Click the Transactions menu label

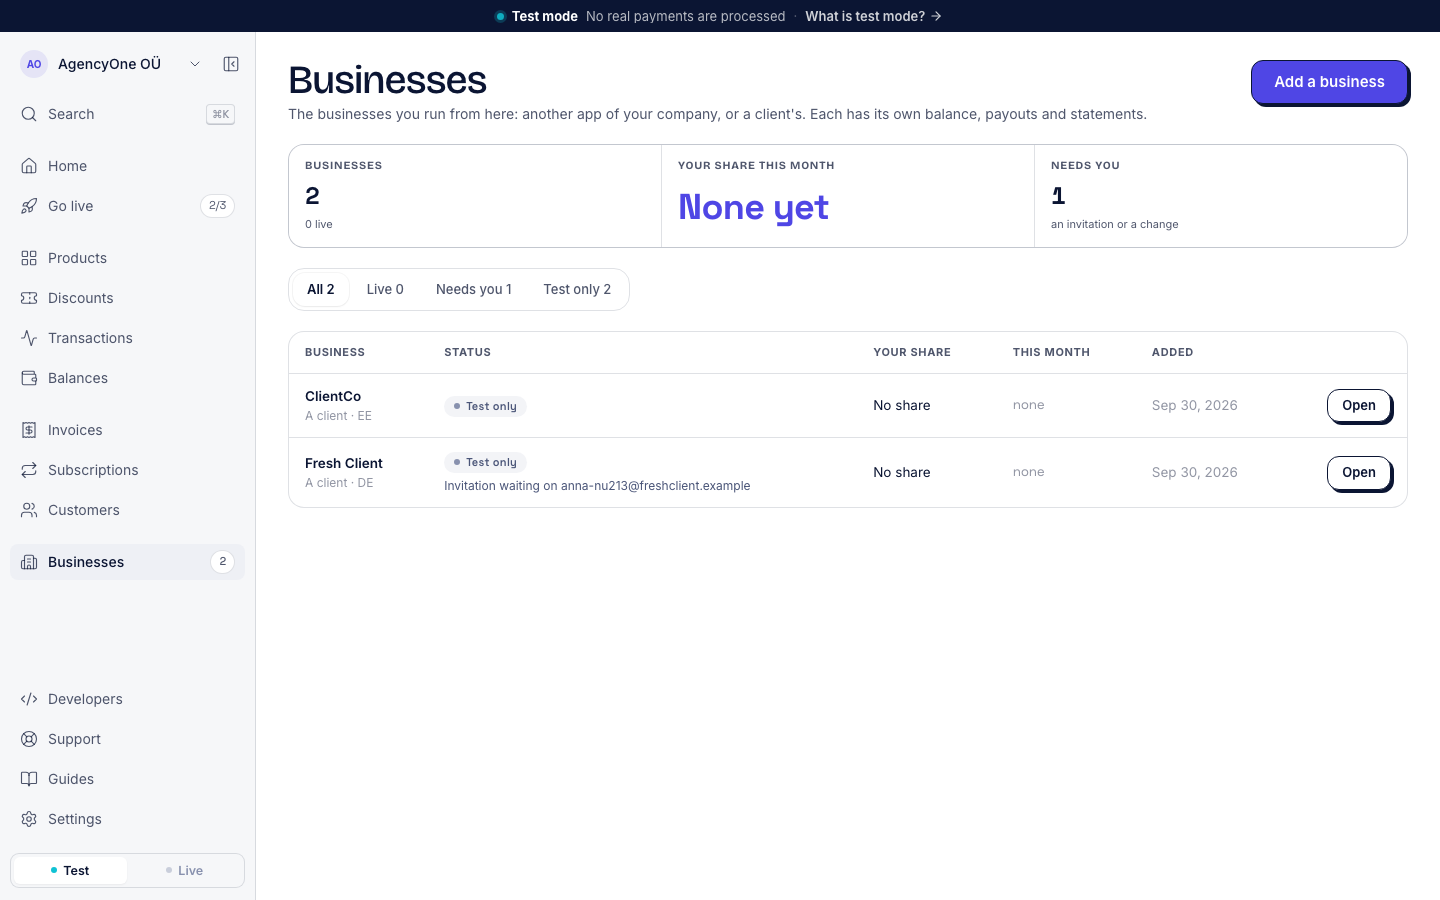tap(90, 338)
